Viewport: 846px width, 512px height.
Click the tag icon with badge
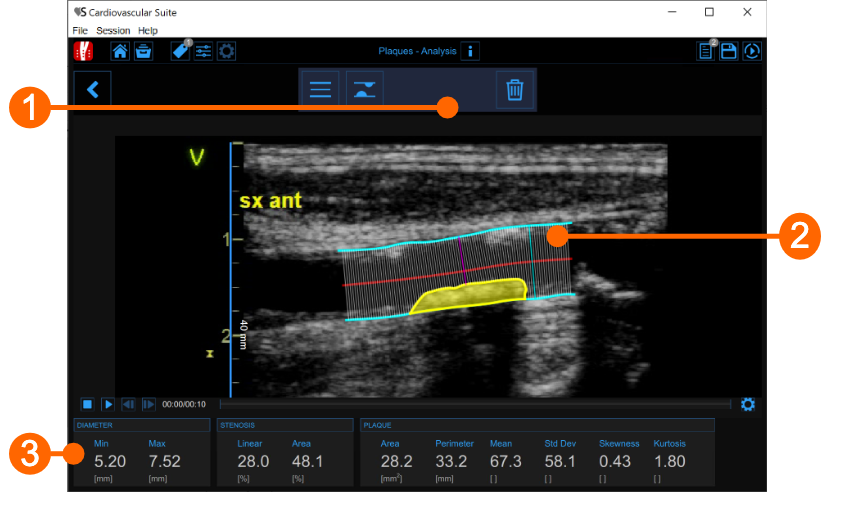pyautogui.click(x=180, y=52)
